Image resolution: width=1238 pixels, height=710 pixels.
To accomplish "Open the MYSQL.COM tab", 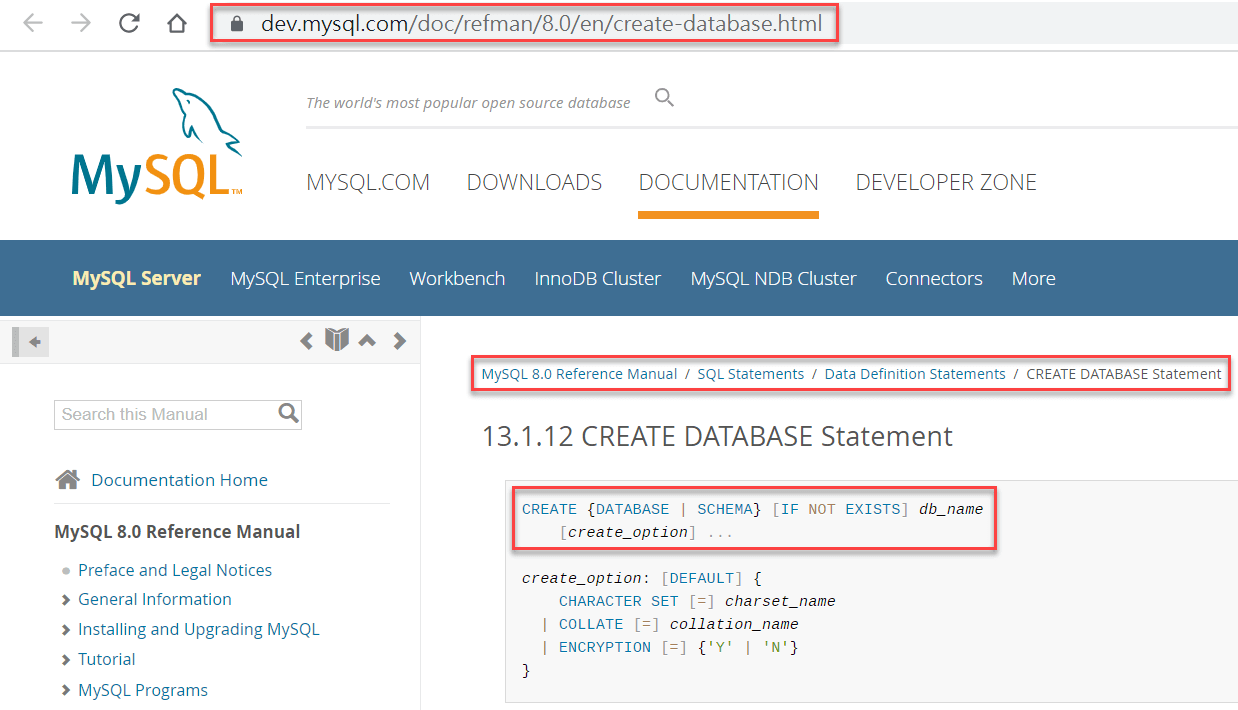I will [368, 183].
